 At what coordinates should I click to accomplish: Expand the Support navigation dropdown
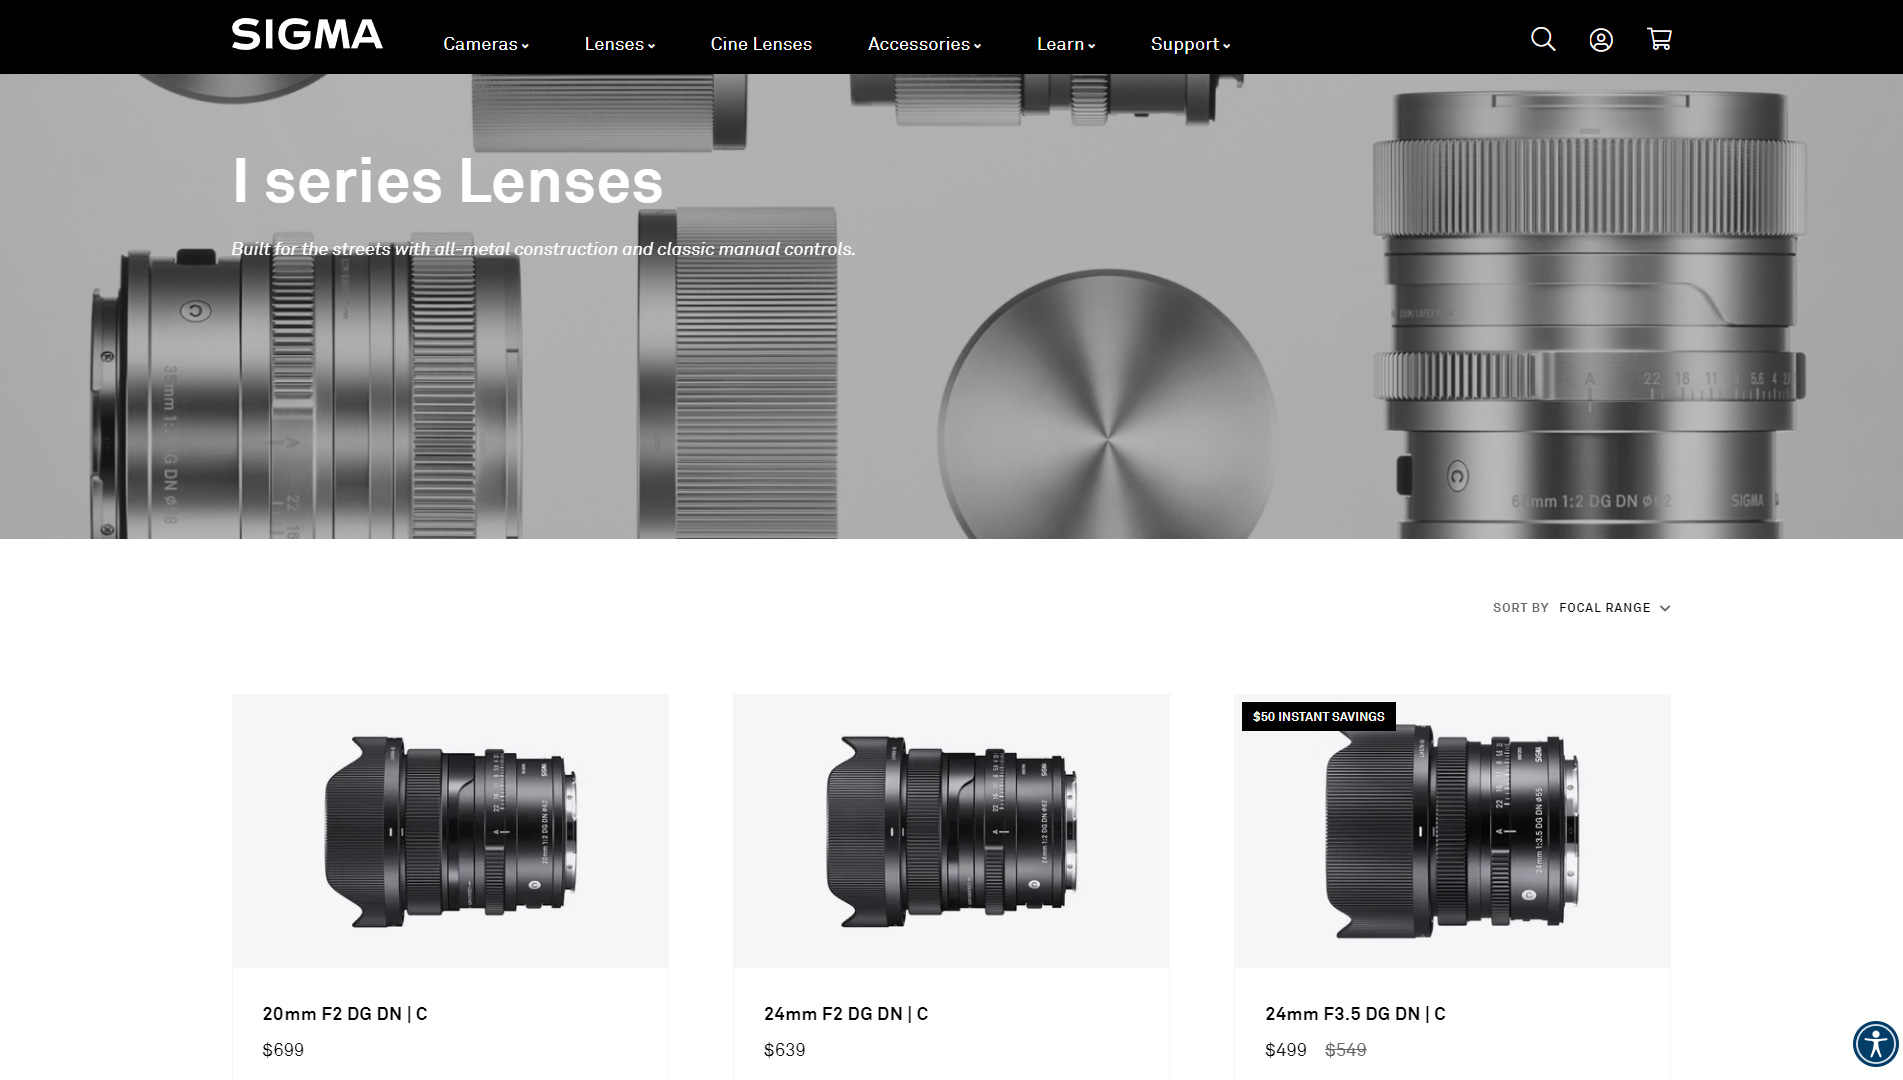coord(1189,44)
